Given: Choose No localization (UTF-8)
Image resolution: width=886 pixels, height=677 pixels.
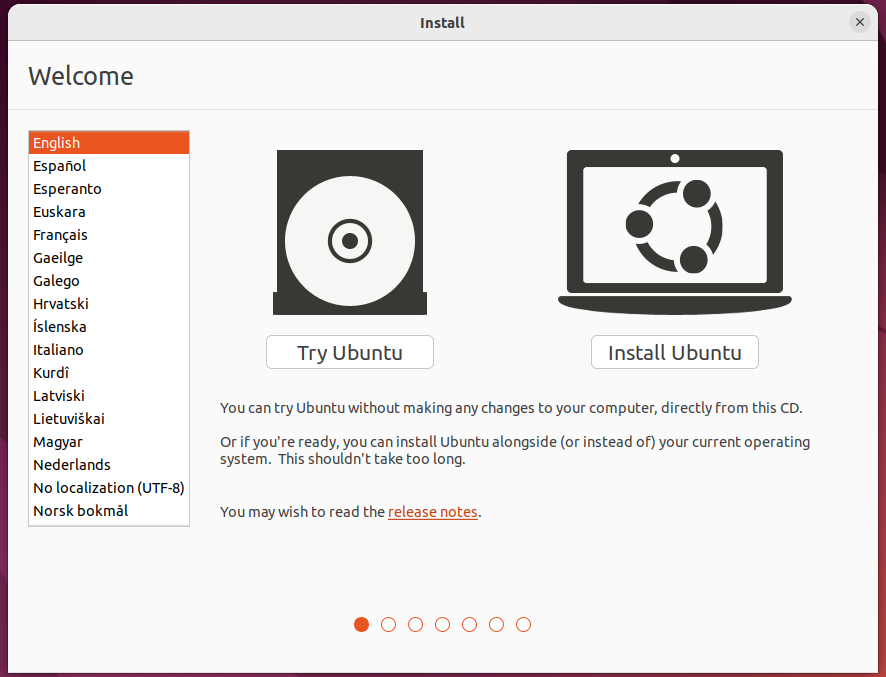Looking at the screenshot, I should 109,488.
